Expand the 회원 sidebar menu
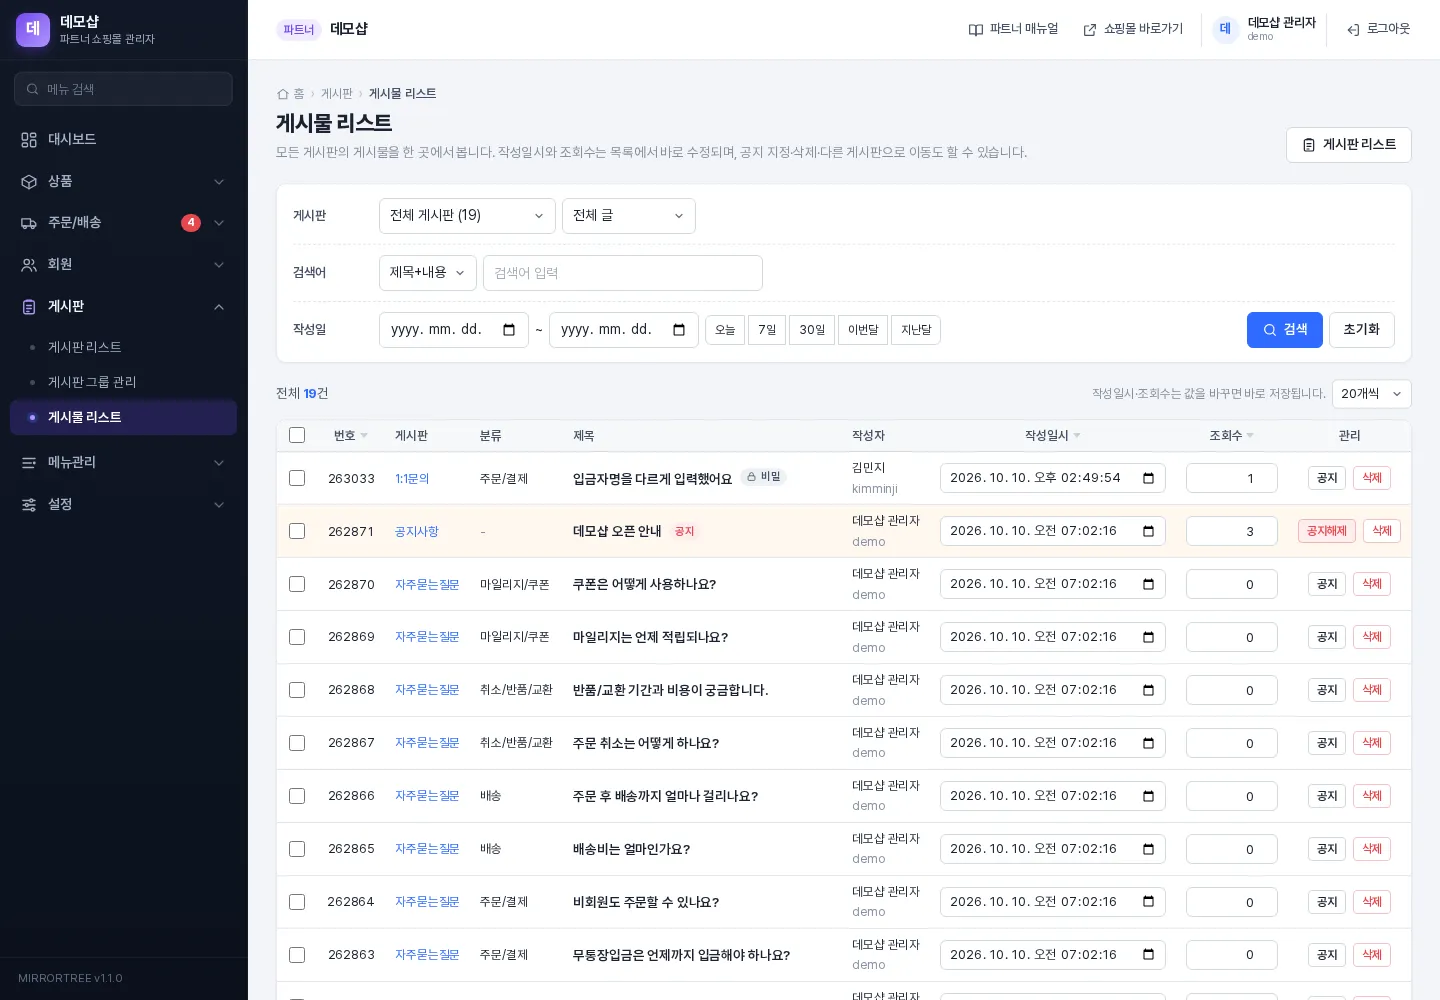This screenshot has width=1440, height=1000. pyautogui.click(x=124, y=264)
